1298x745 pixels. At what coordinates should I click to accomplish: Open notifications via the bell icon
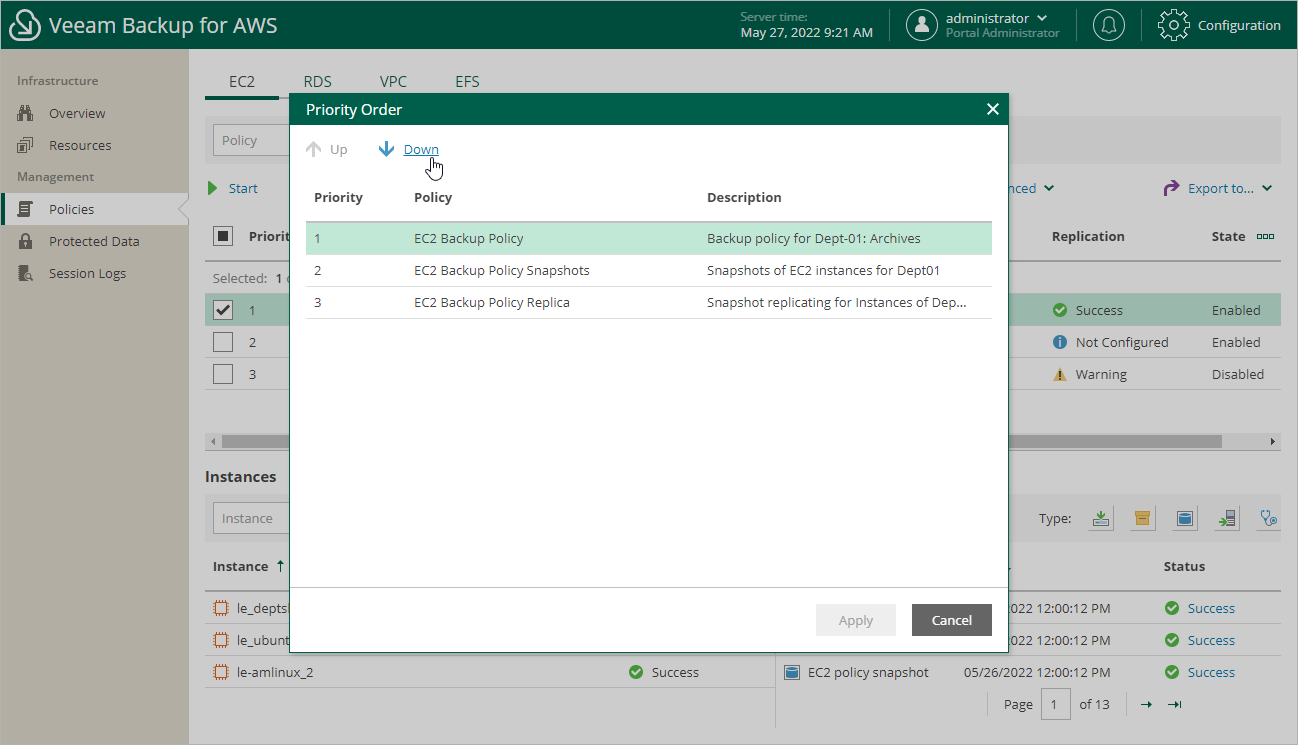coord(1108,25)
